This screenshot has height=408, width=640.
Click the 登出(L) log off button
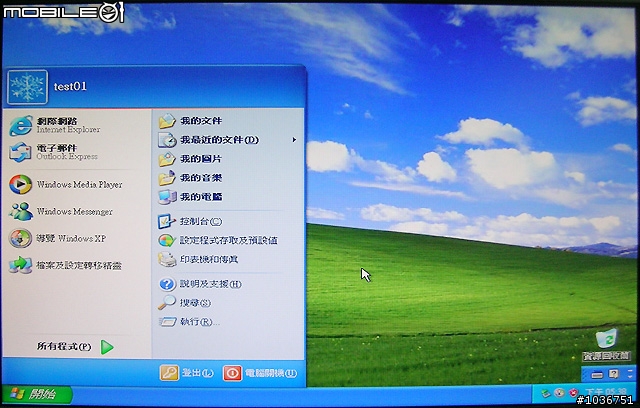tap(187, 373)
